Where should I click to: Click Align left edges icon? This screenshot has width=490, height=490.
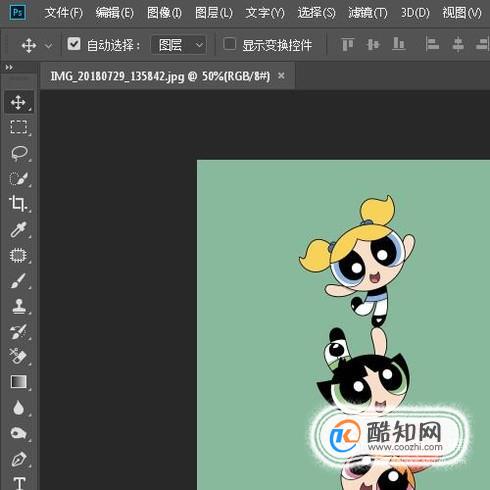pyautogui.click(x=432, y=44)
